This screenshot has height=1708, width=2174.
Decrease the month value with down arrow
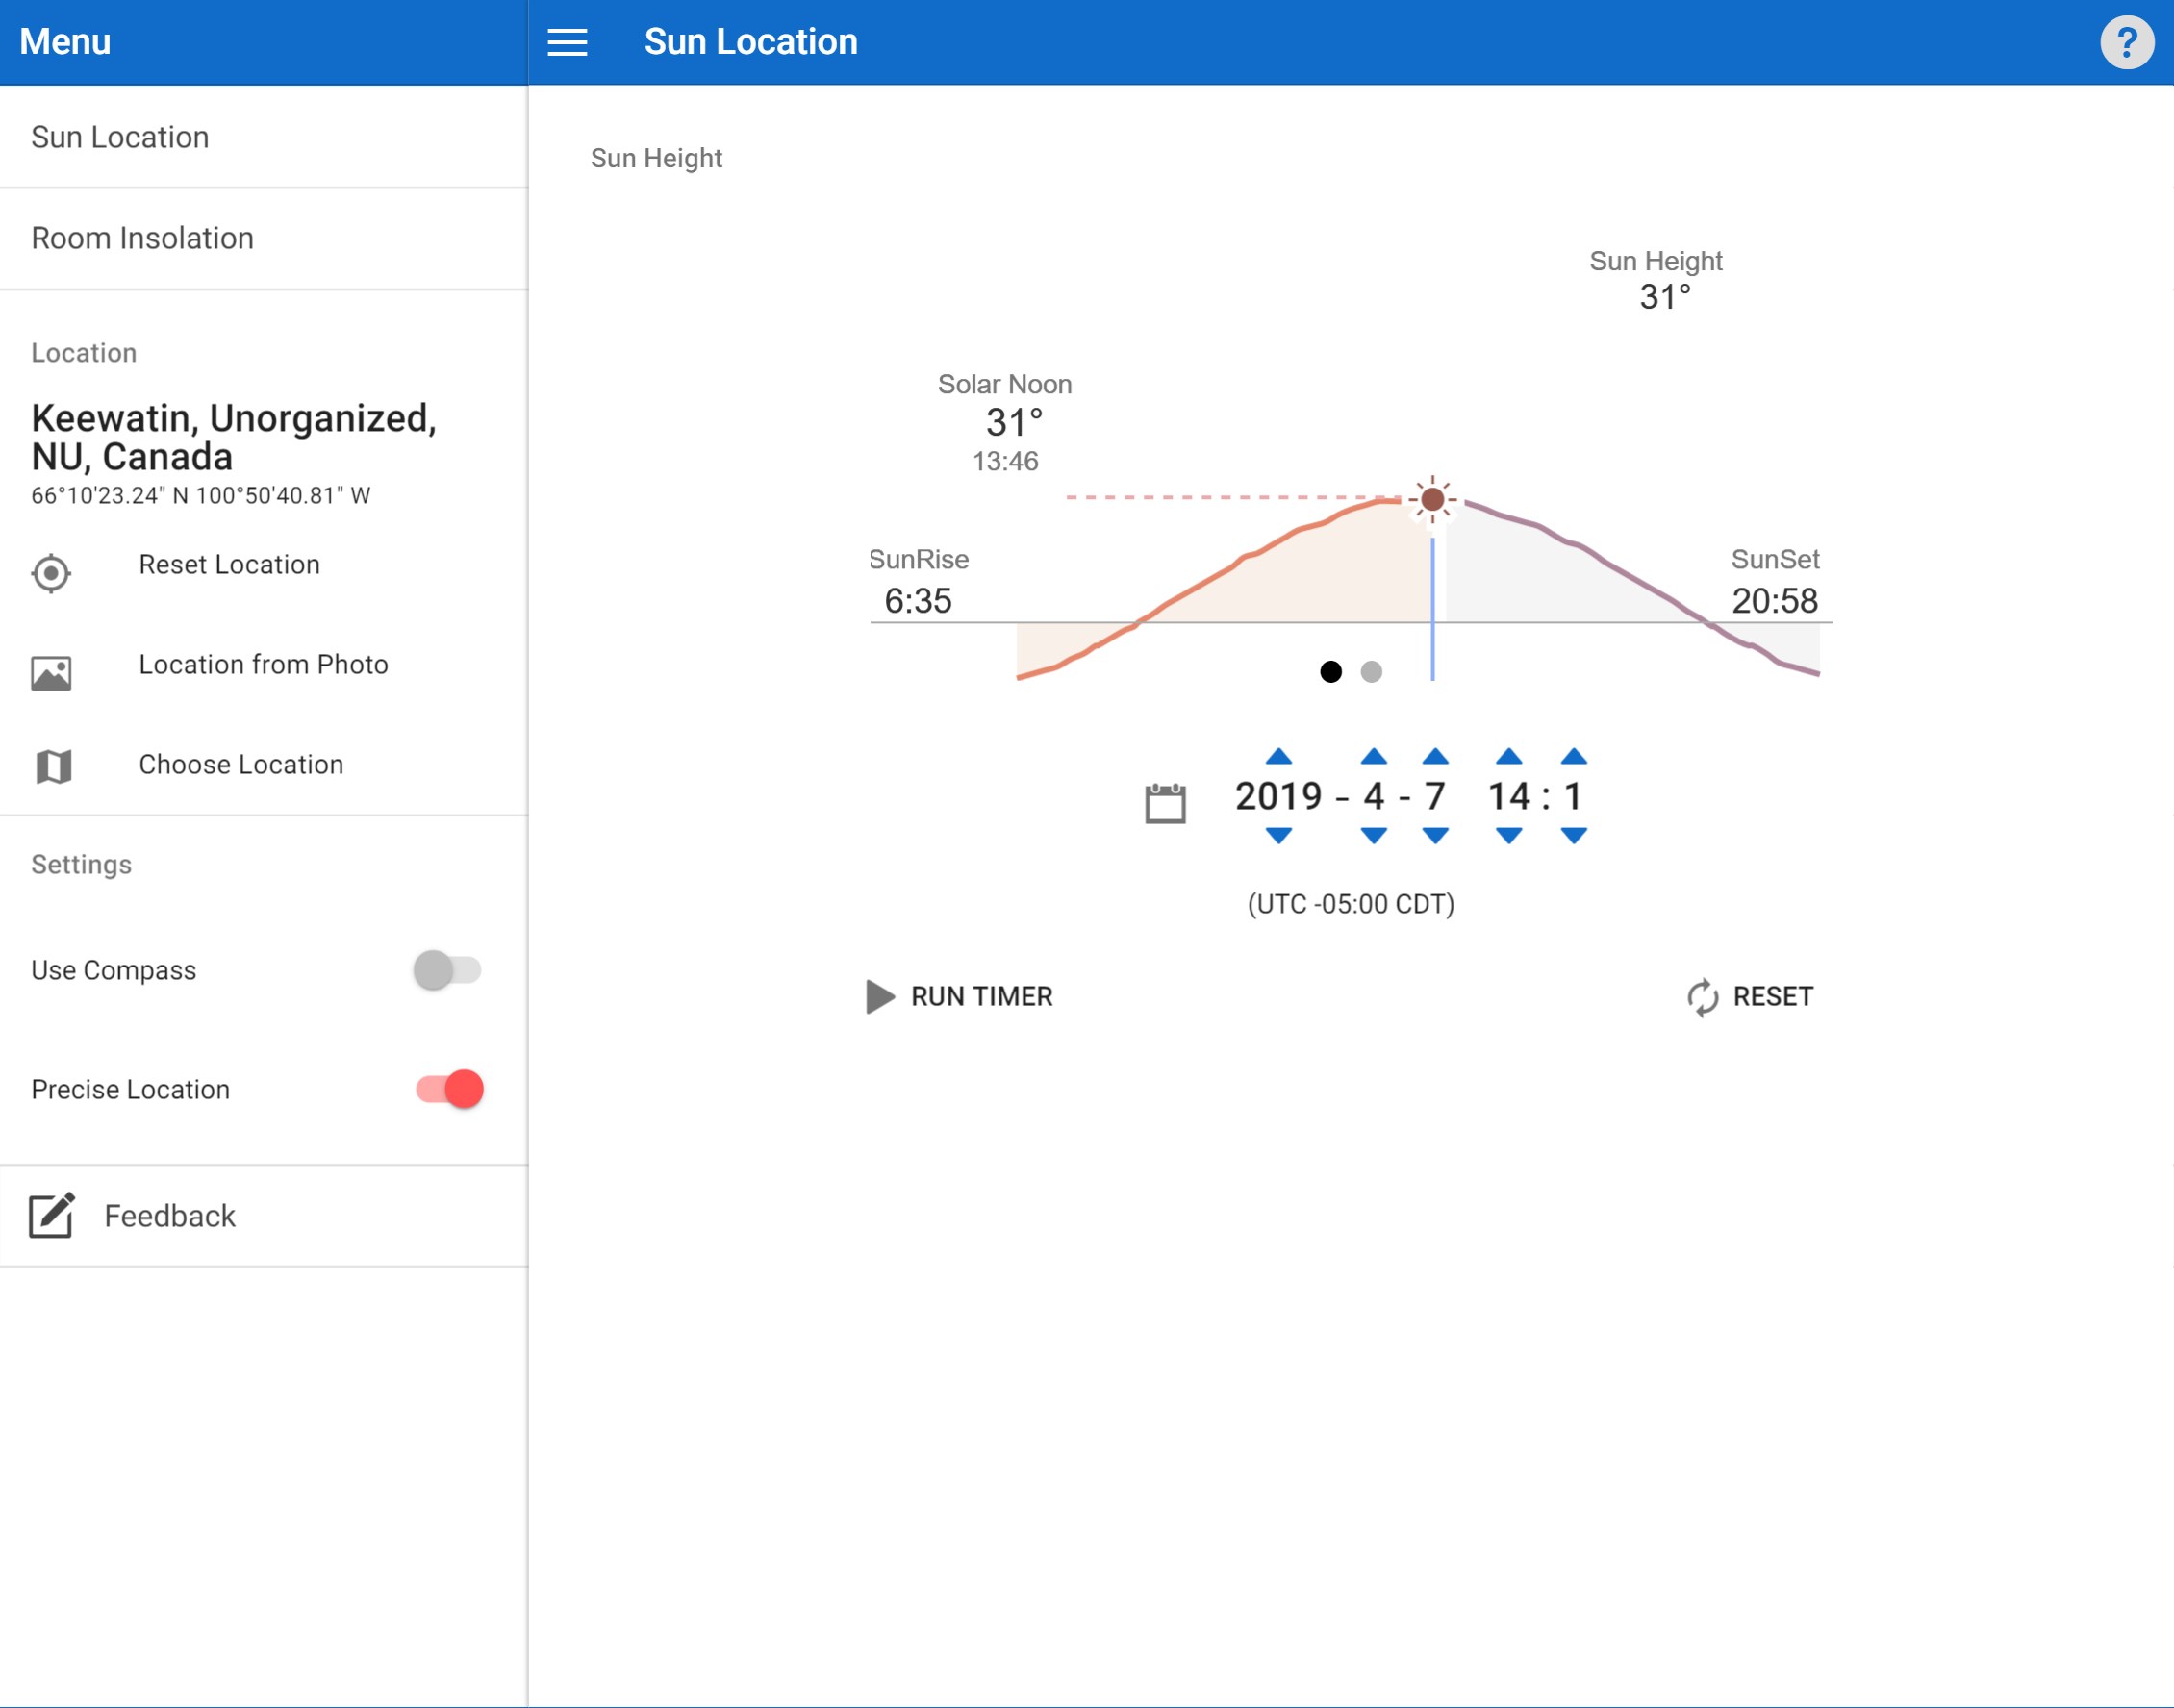[1374, 836]
